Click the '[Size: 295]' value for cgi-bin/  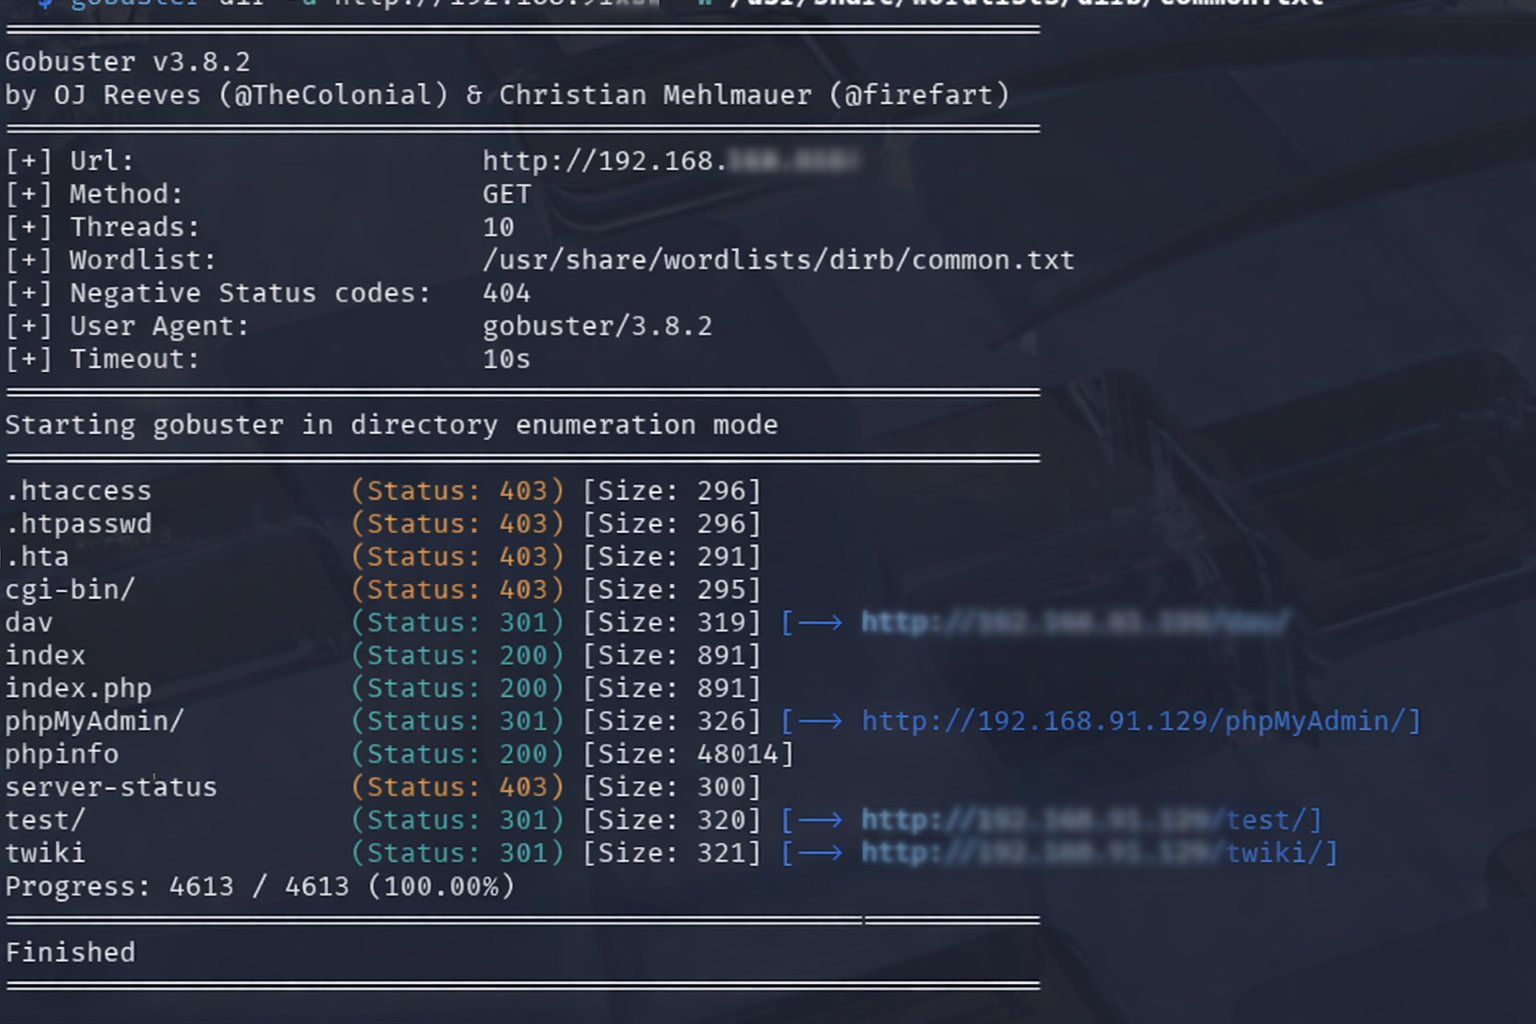pos(672,590)
